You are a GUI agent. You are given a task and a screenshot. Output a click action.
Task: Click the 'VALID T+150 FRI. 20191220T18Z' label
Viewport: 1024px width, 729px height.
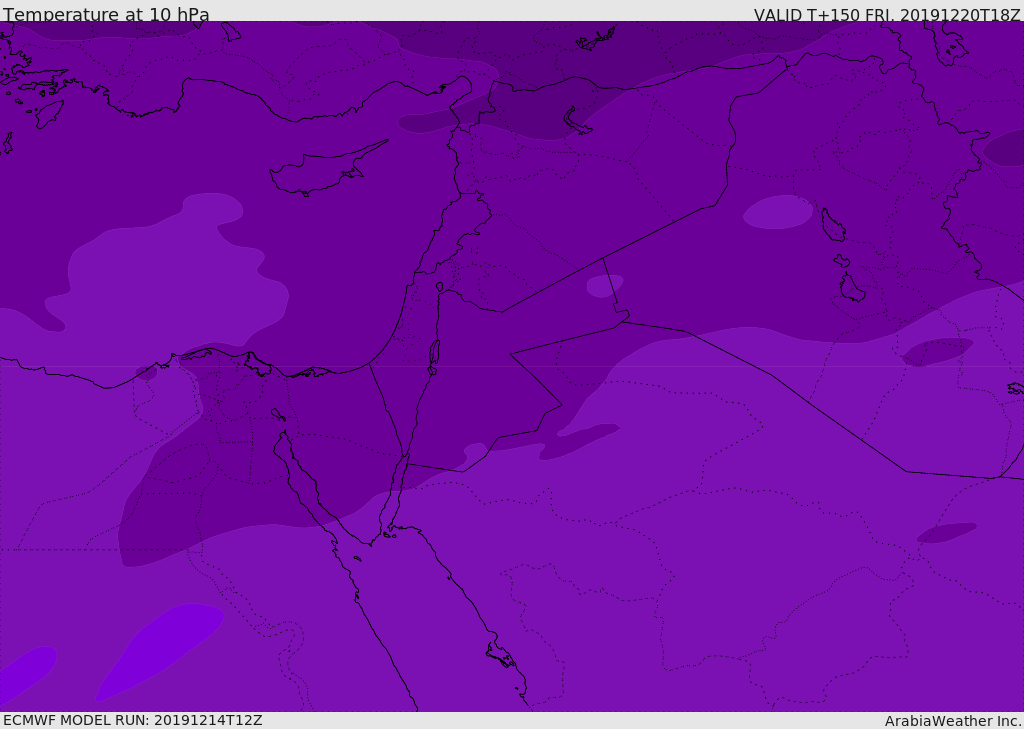tap(887, 15)
